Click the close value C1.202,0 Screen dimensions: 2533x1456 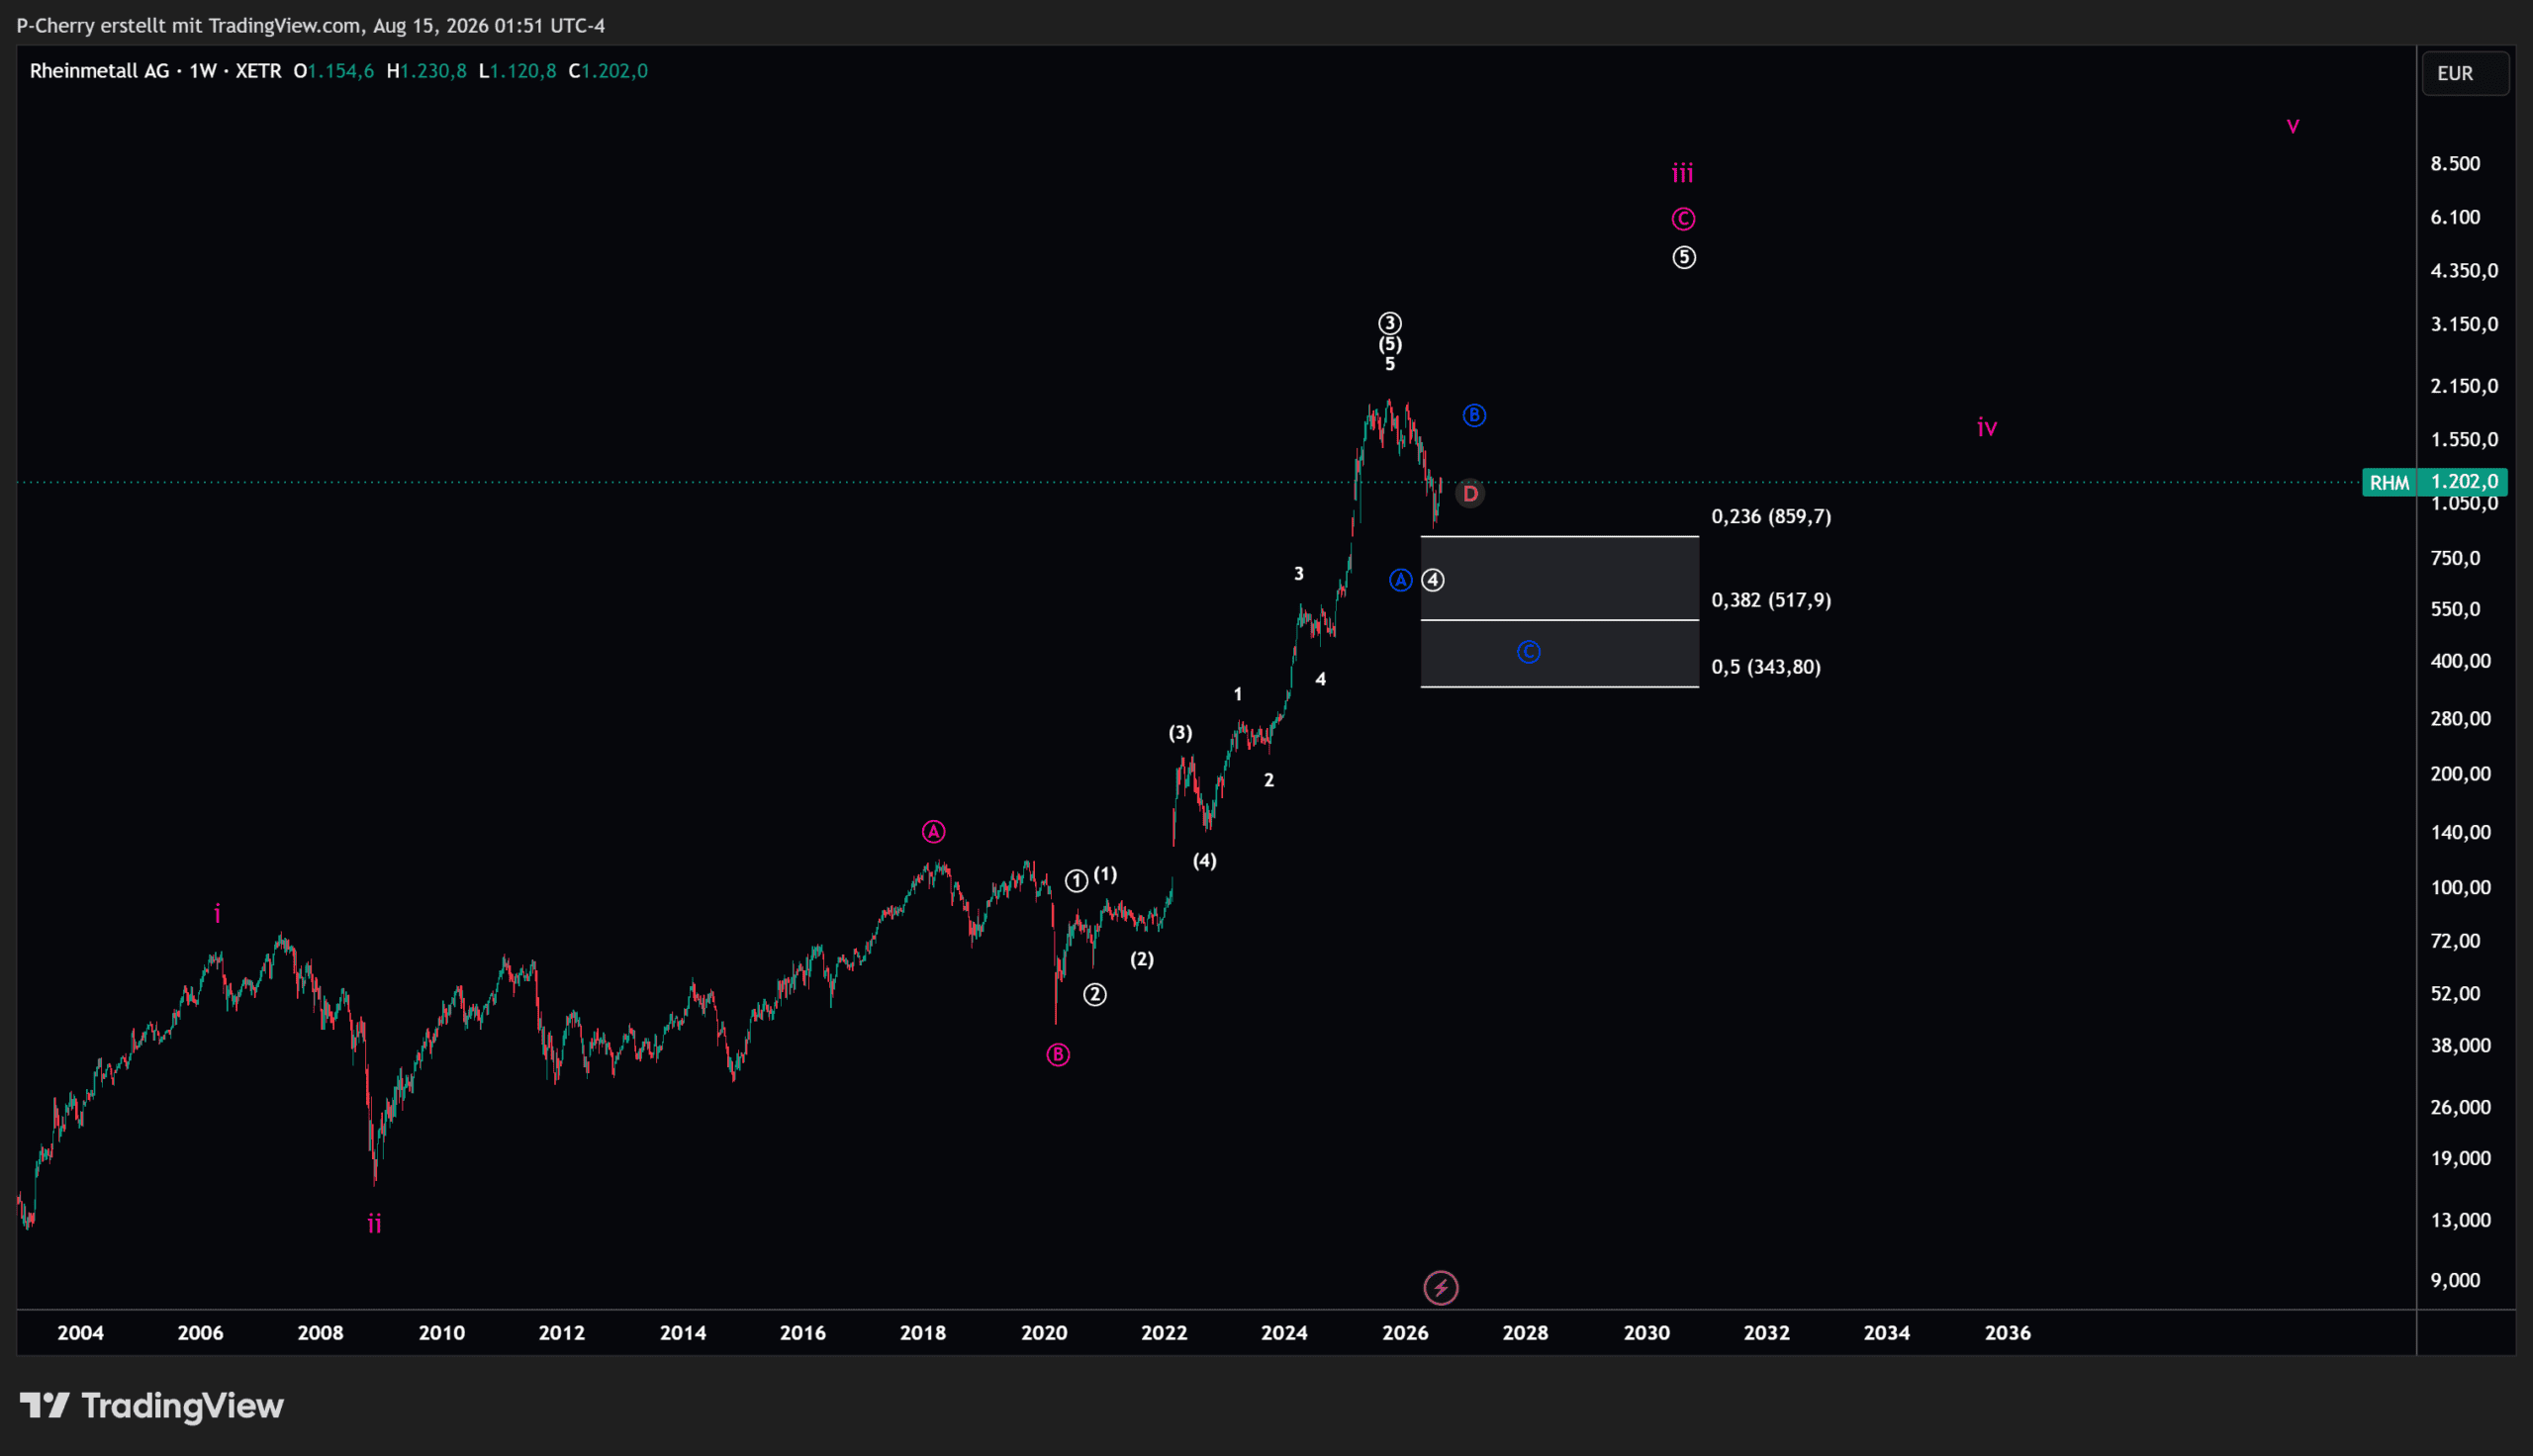coord(608,71)
